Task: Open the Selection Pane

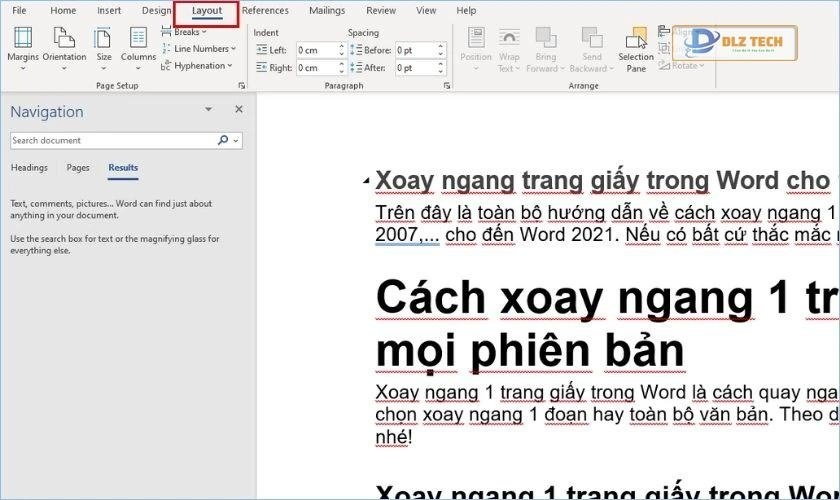Action: point(636,48)
